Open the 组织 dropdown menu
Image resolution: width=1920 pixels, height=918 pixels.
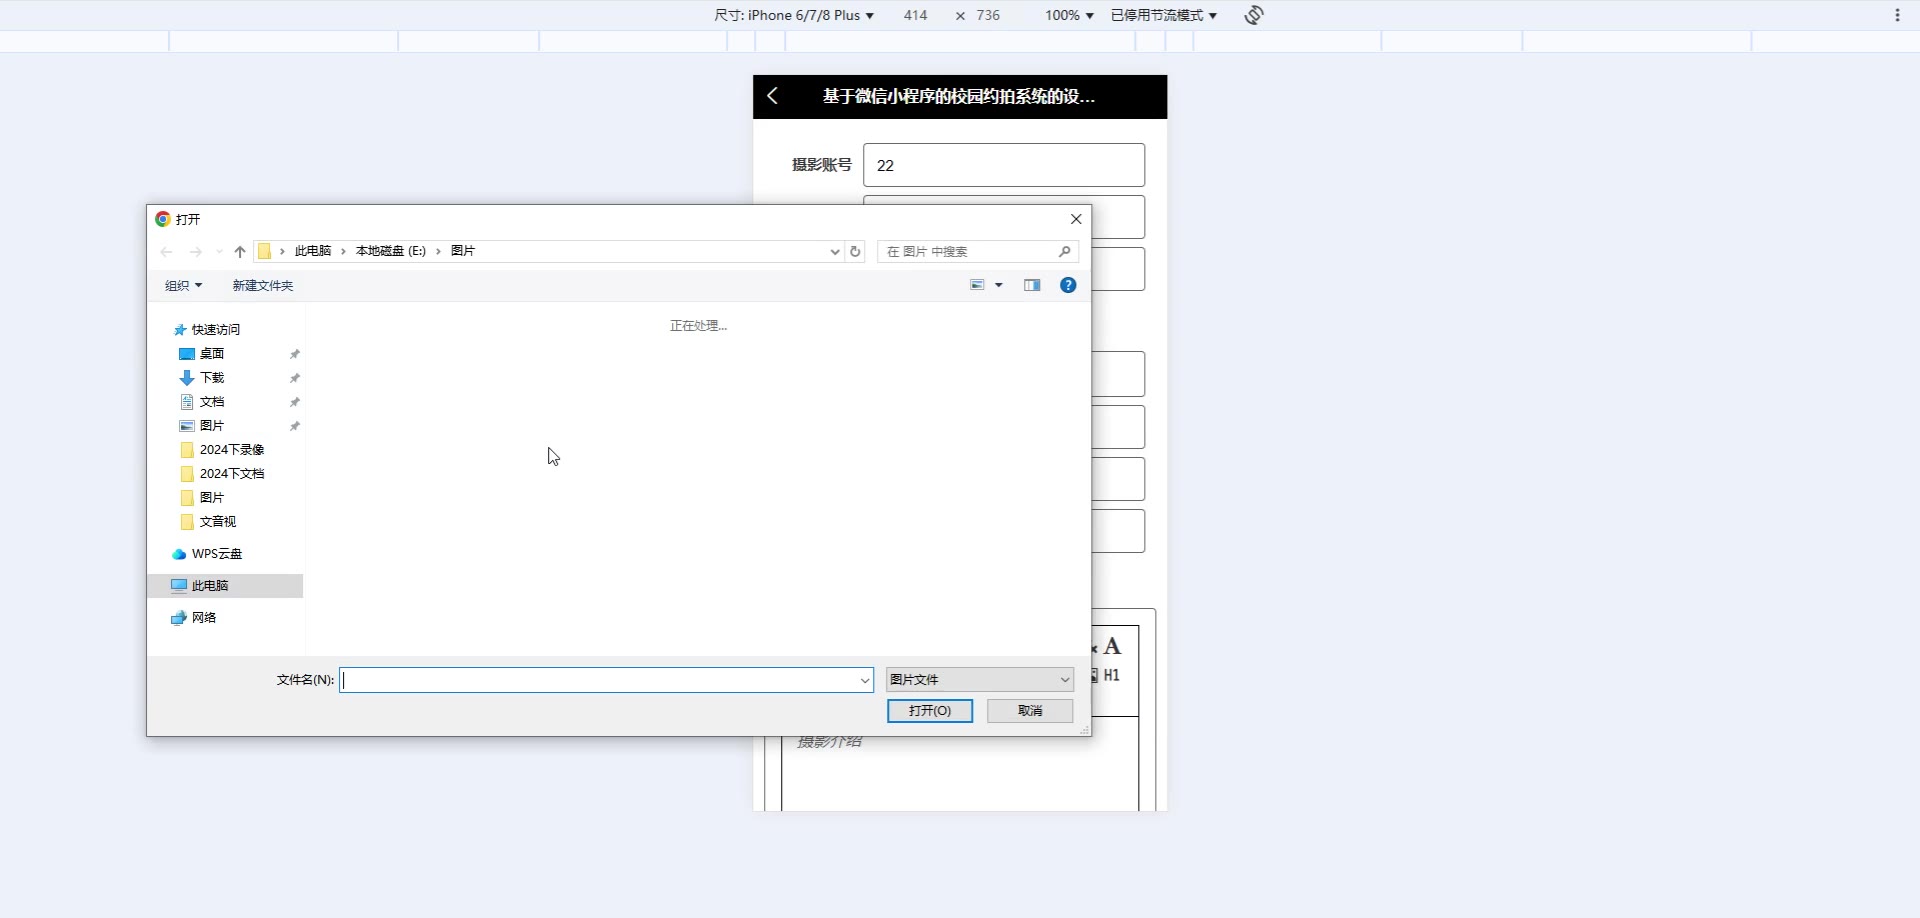[x=183, y=286]
